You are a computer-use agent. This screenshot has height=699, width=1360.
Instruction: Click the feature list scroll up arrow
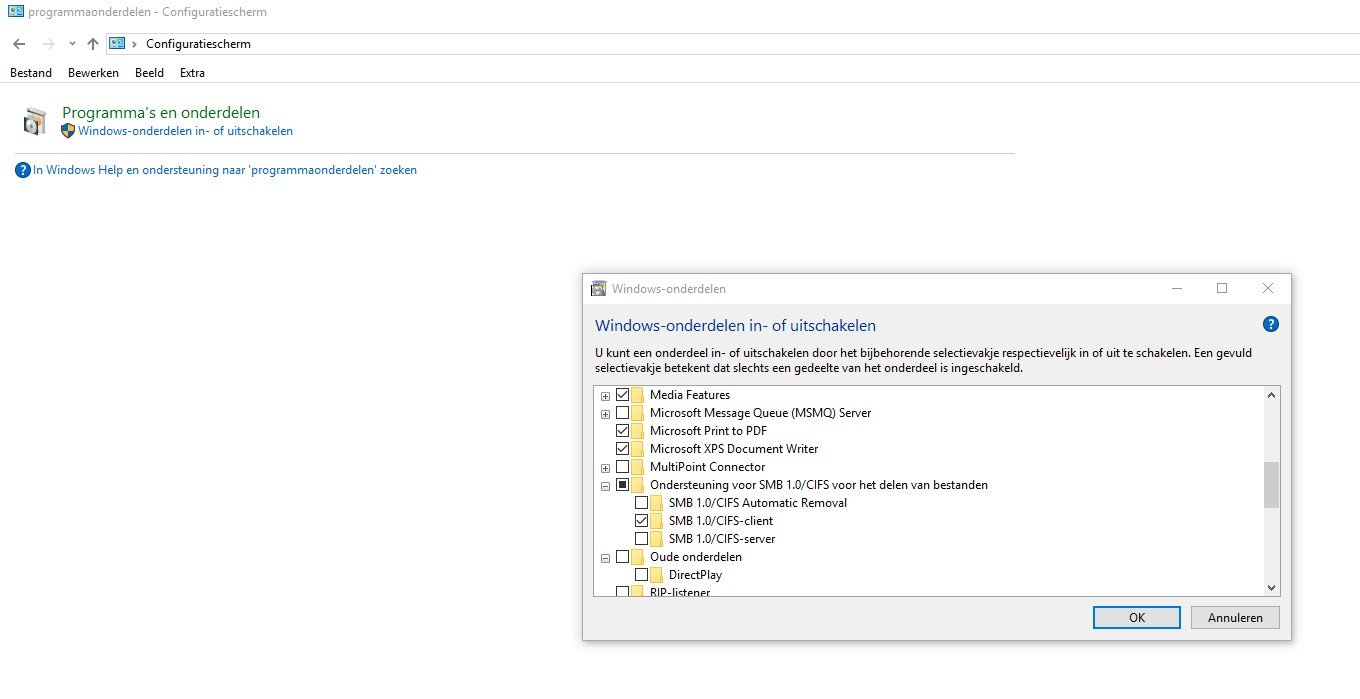1271,395
